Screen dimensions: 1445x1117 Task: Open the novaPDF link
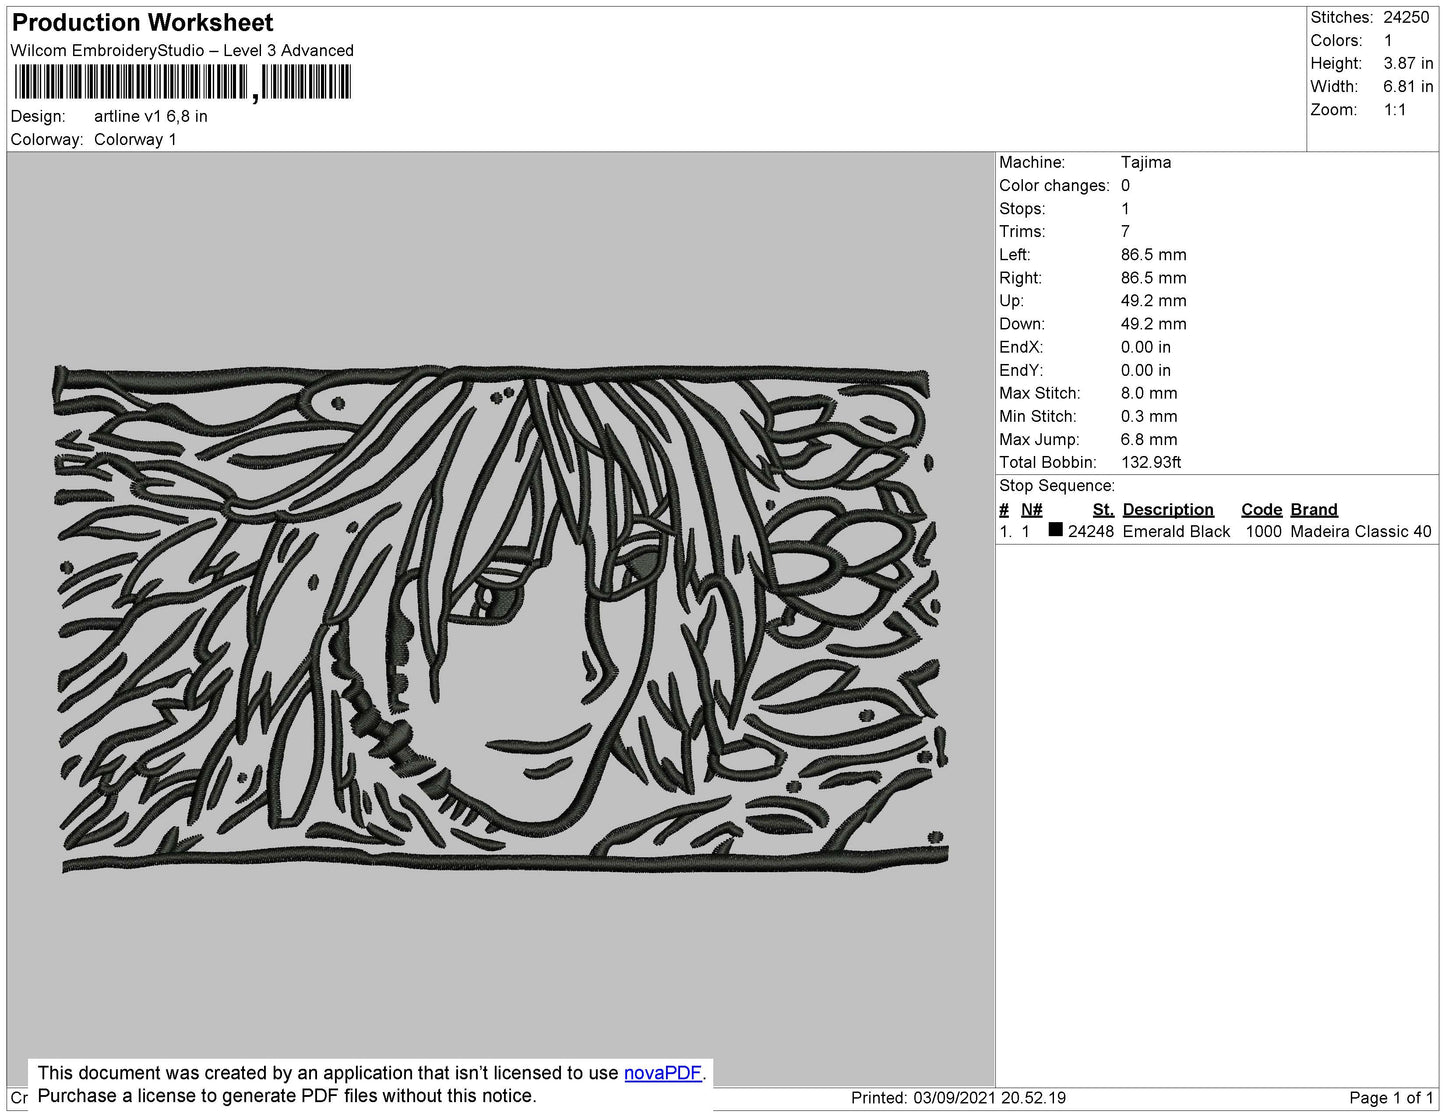click(x=663, y=1073)
